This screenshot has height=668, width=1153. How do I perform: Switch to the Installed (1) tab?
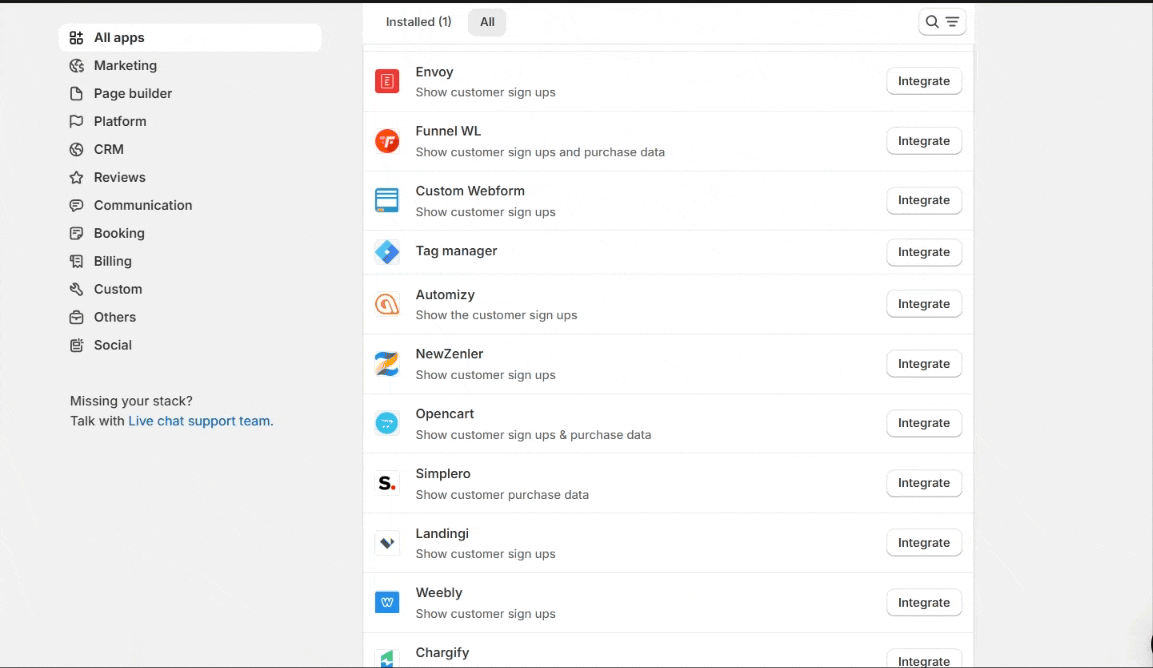(418, 22)
